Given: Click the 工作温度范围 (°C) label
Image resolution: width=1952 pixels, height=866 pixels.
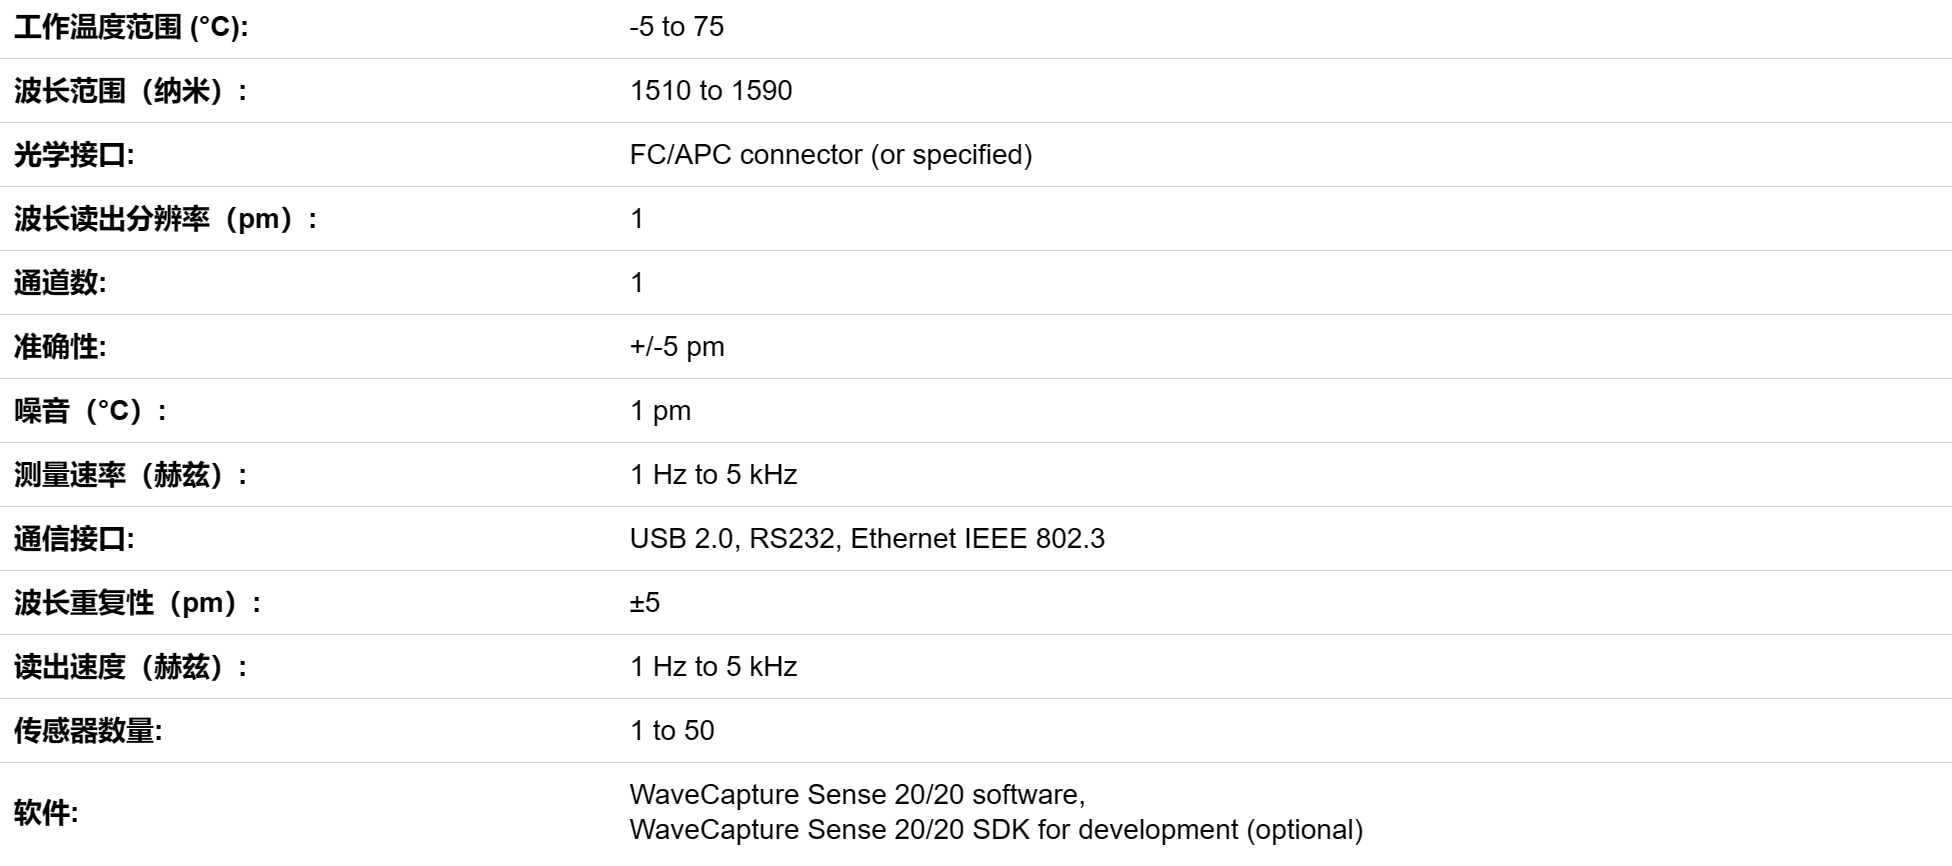Looking at the screenshot, I should click(x=131, y=27).
